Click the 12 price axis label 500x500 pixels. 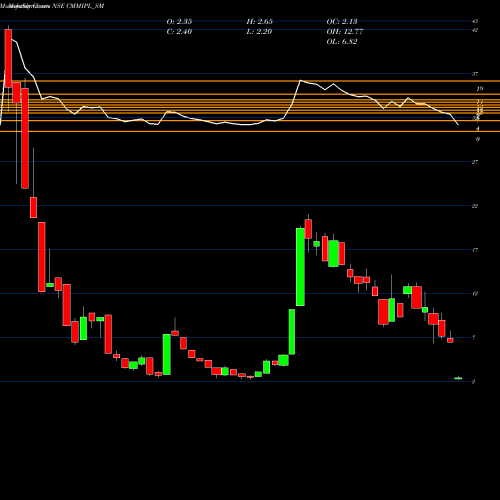click(x=475, y=294)
